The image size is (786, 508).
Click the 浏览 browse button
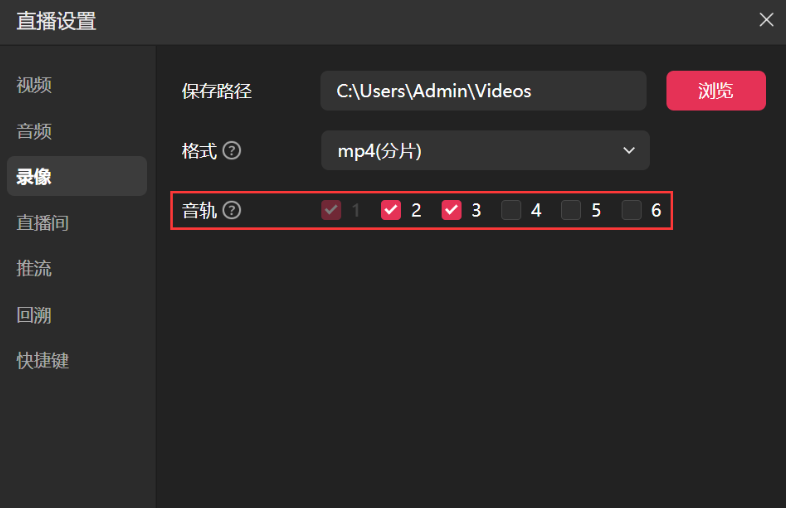(716, 91)
